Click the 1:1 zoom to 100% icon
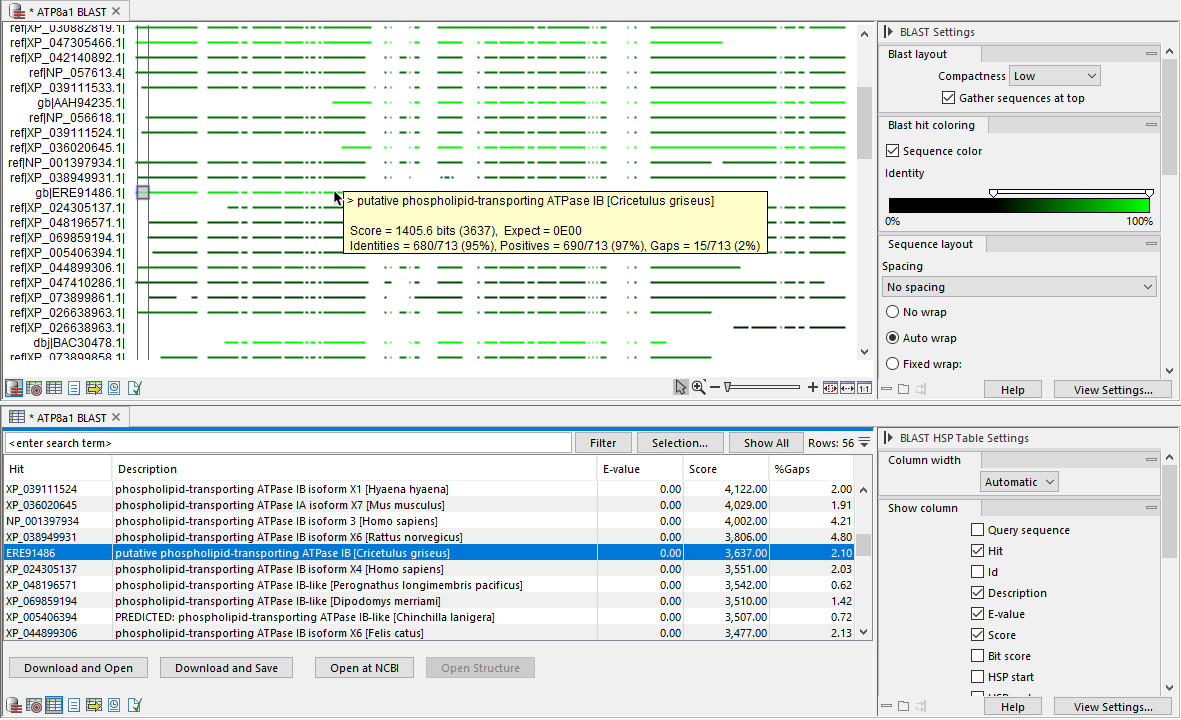Screen dimensions: 1181x720 pyautogui.click(x=864, y=388)
